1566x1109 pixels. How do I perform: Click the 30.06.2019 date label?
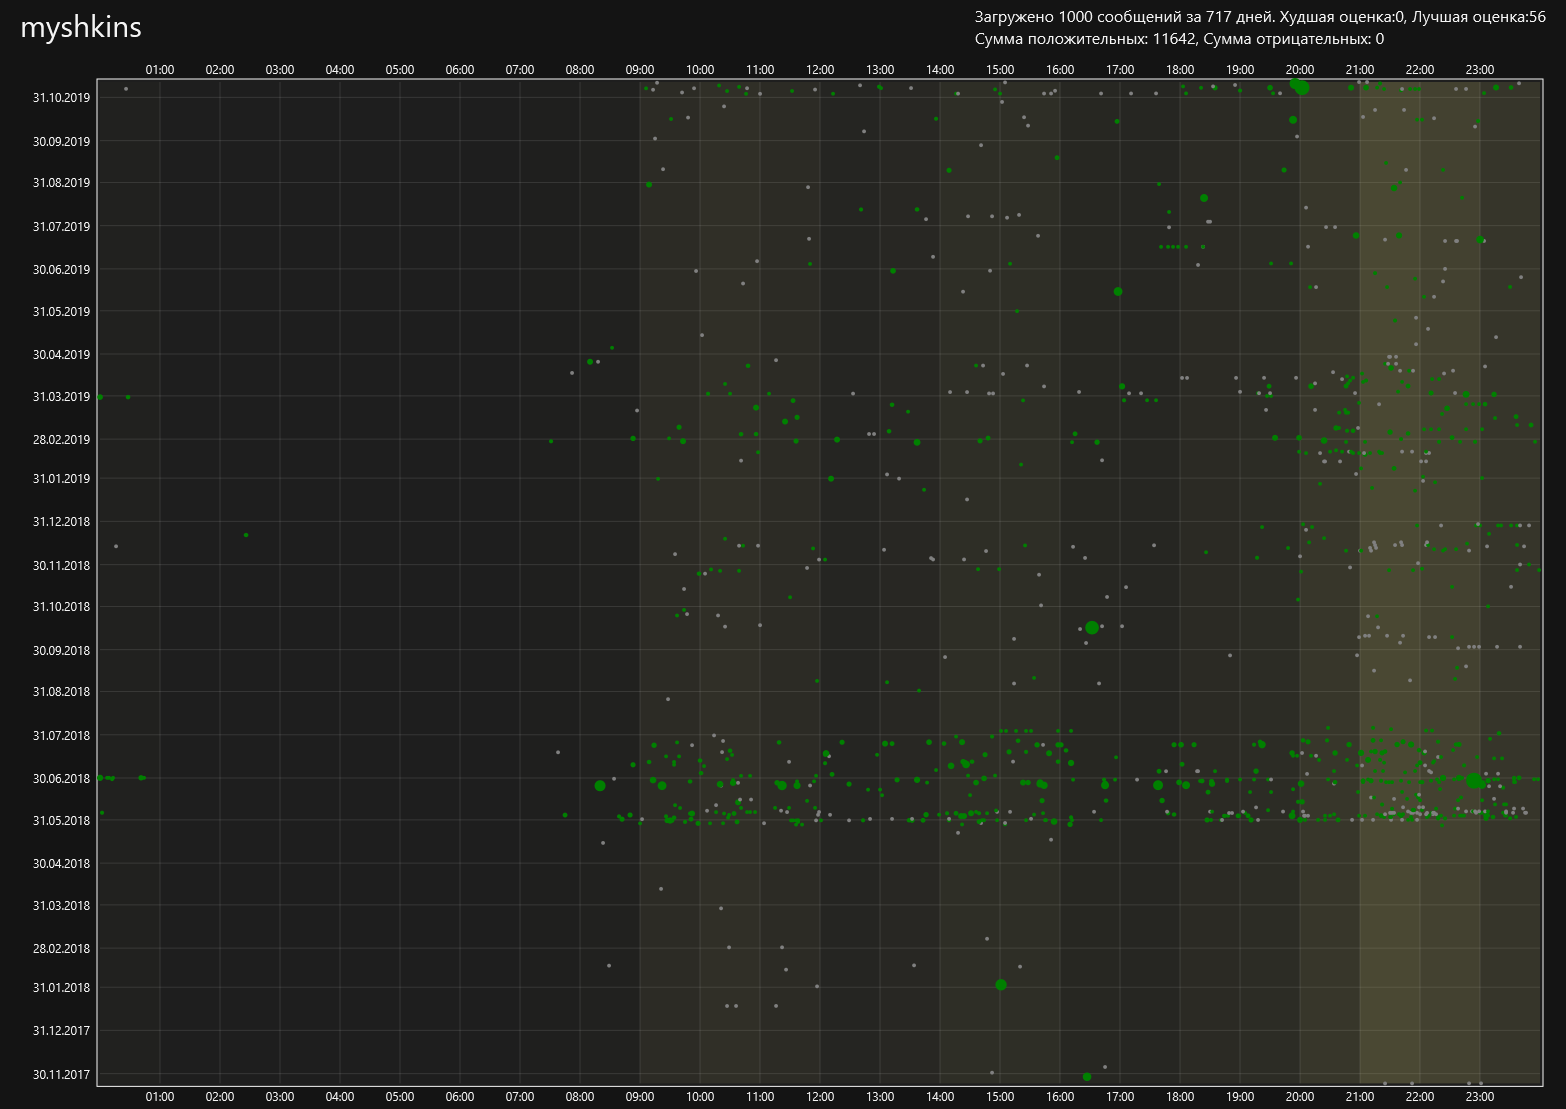(x=61, y=269)
